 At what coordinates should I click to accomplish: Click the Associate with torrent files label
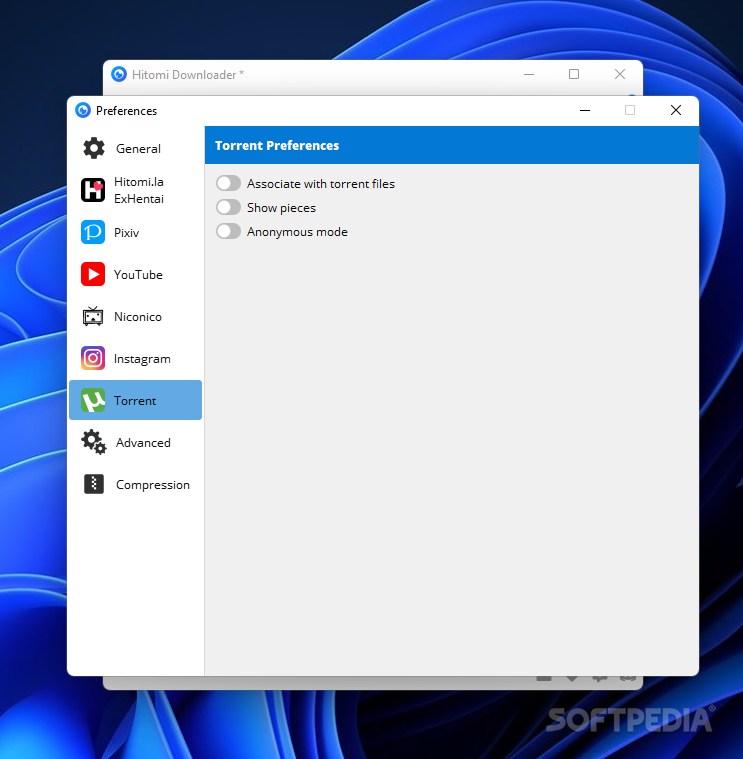pyautogui.click(x=320, y=184)
